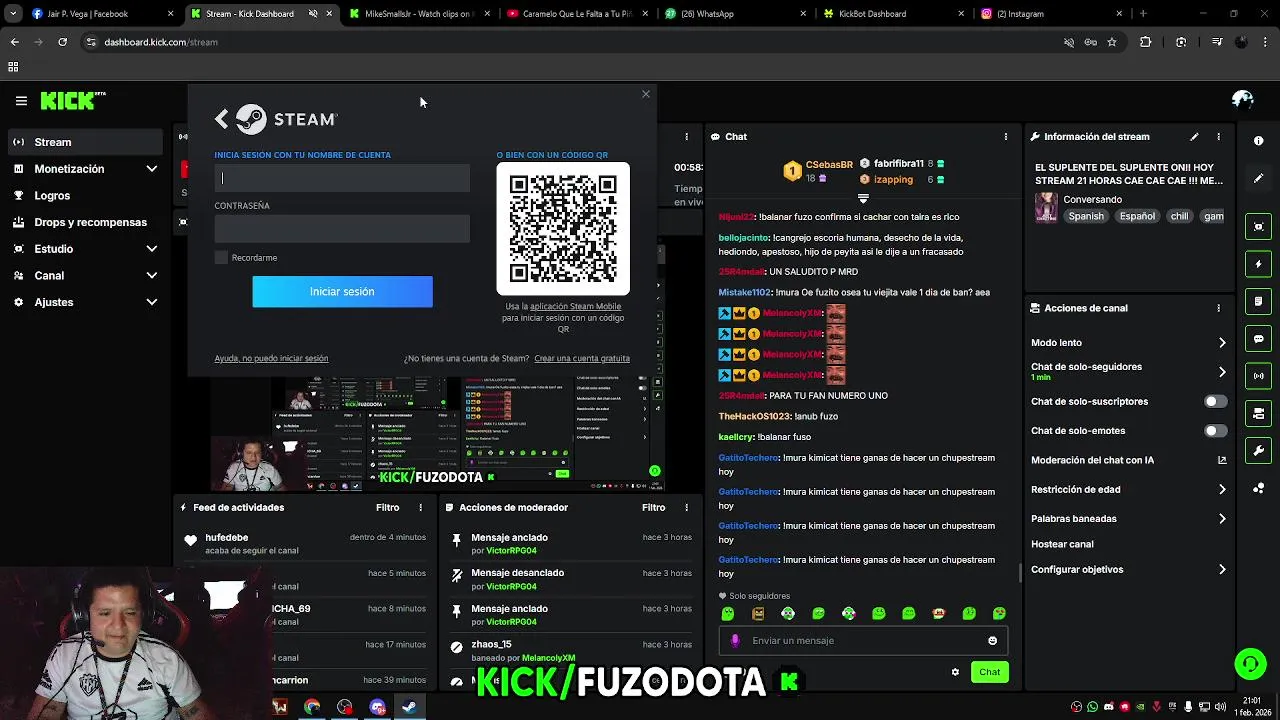Screen dimensions: 1280x720
Task: Open the emoji picker in the message box
Action: point(992,641)
